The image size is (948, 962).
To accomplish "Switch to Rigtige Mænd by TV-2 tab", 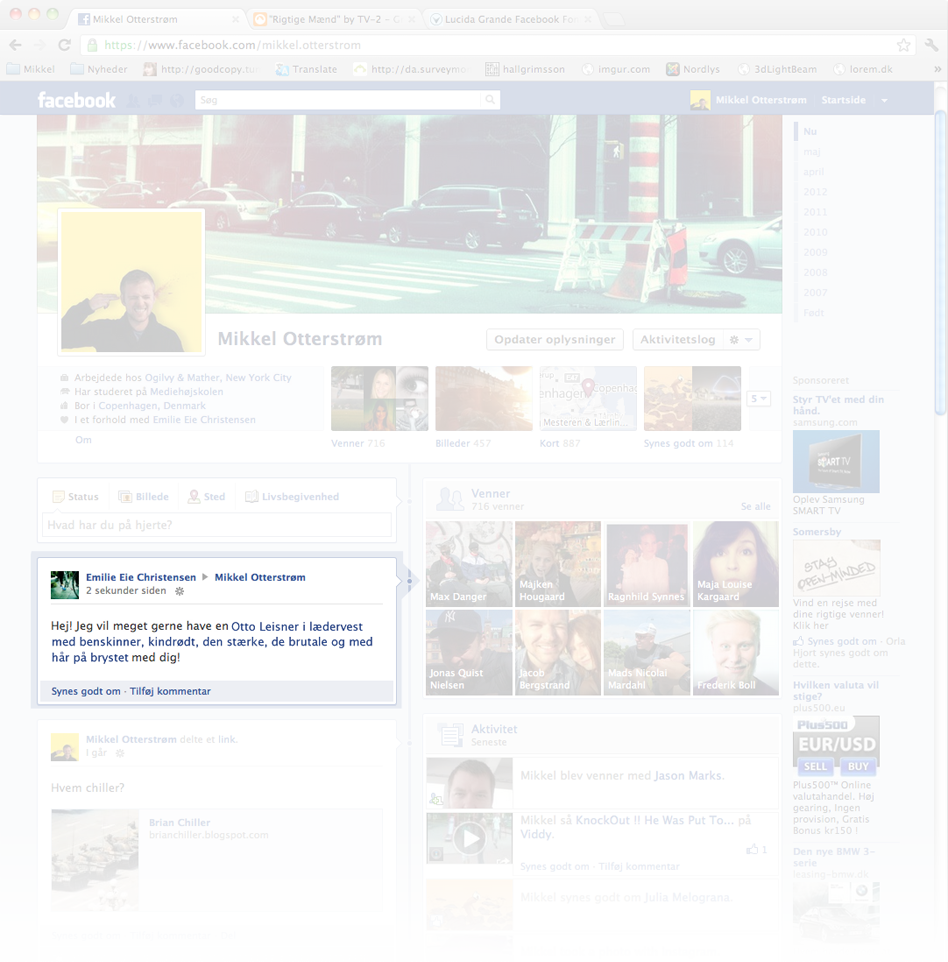I will point(335,19).
